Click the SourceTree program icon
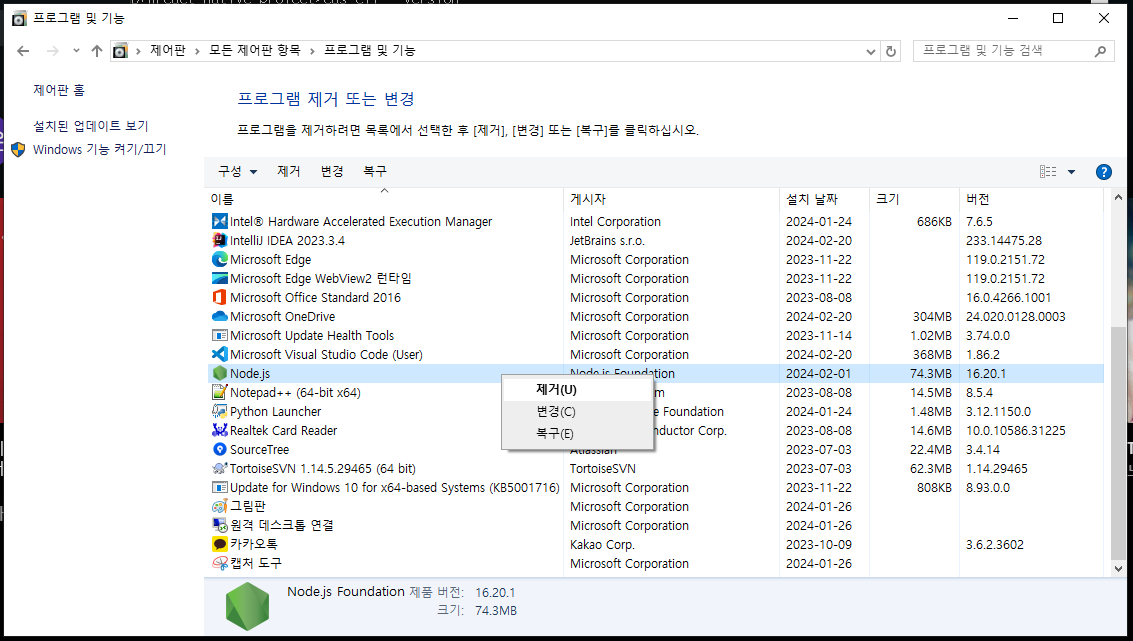The image size is (1133, 641). pyautogui.click(x=220, y=449)
